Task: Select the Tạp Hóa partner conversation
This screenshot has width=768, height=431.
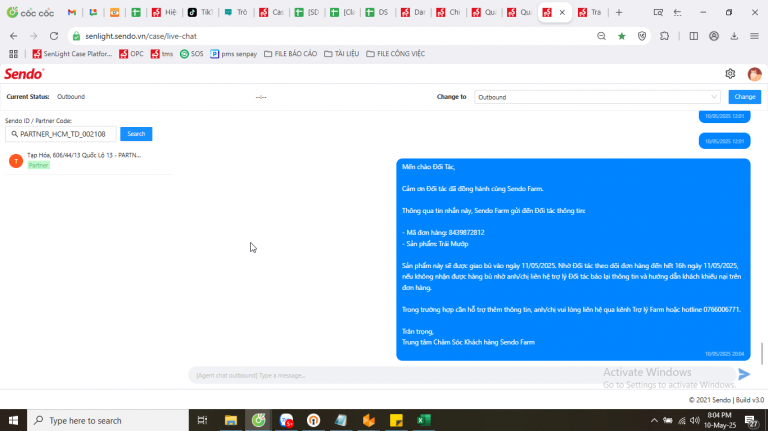Action: [89, 160]
